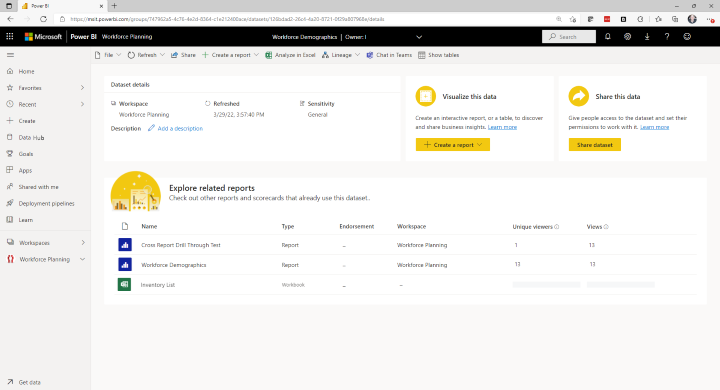Expand the dataset title chevron in header
Viewport: 720px width, 390px height.
419,37
